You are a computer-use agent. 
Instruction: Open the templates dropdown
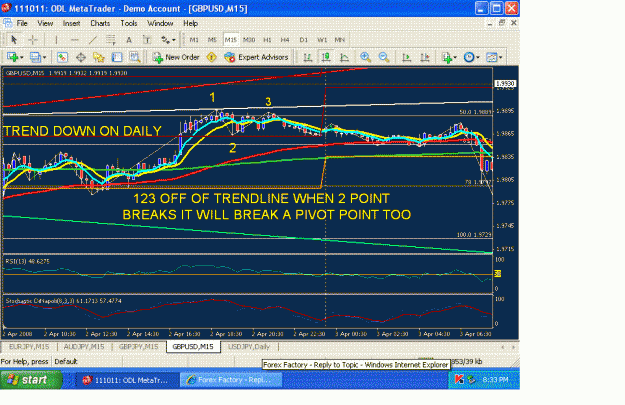[494, 57]
